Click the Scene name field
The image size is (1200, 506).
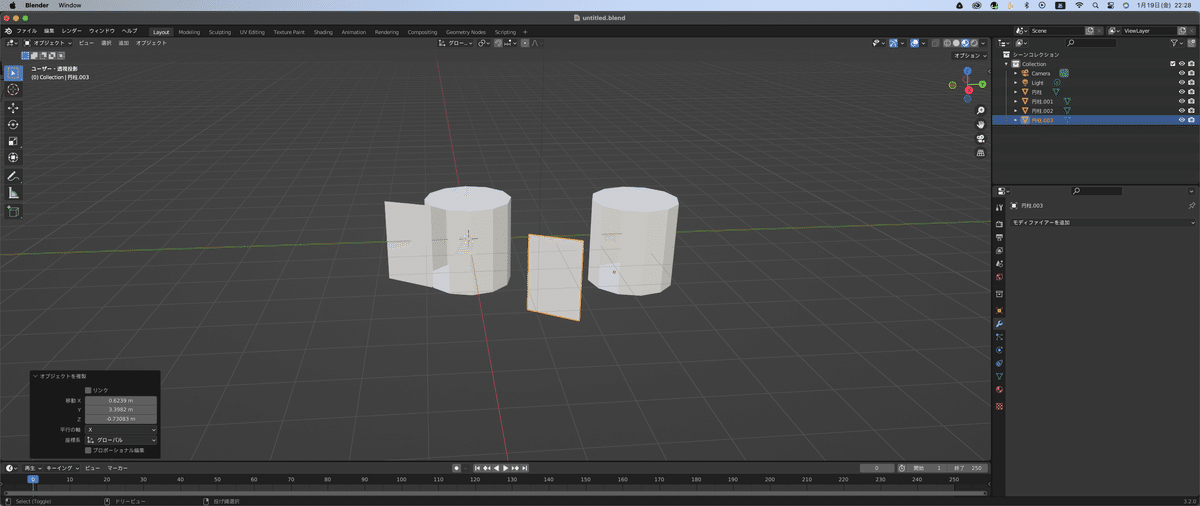[x=1055, y=31]
